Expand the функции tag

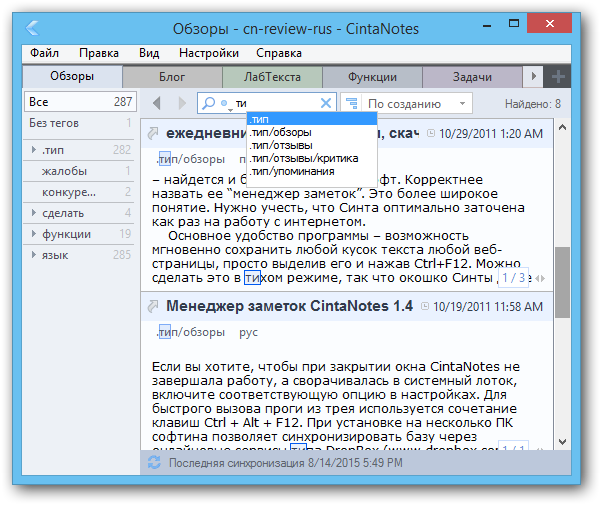pyautogui.click(x=34, y=234)
